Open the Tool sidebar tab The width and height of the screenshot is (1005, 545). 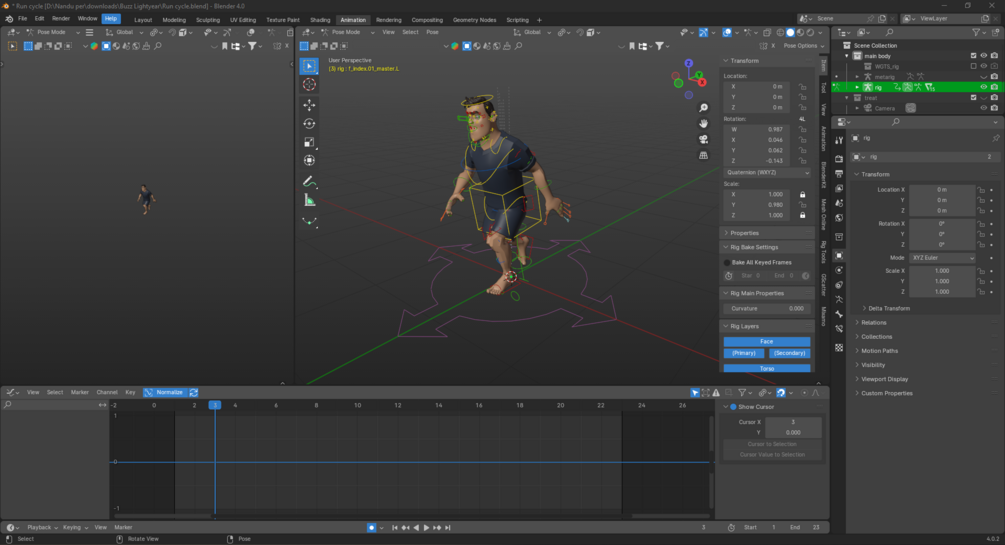click(x=824, y=87)
